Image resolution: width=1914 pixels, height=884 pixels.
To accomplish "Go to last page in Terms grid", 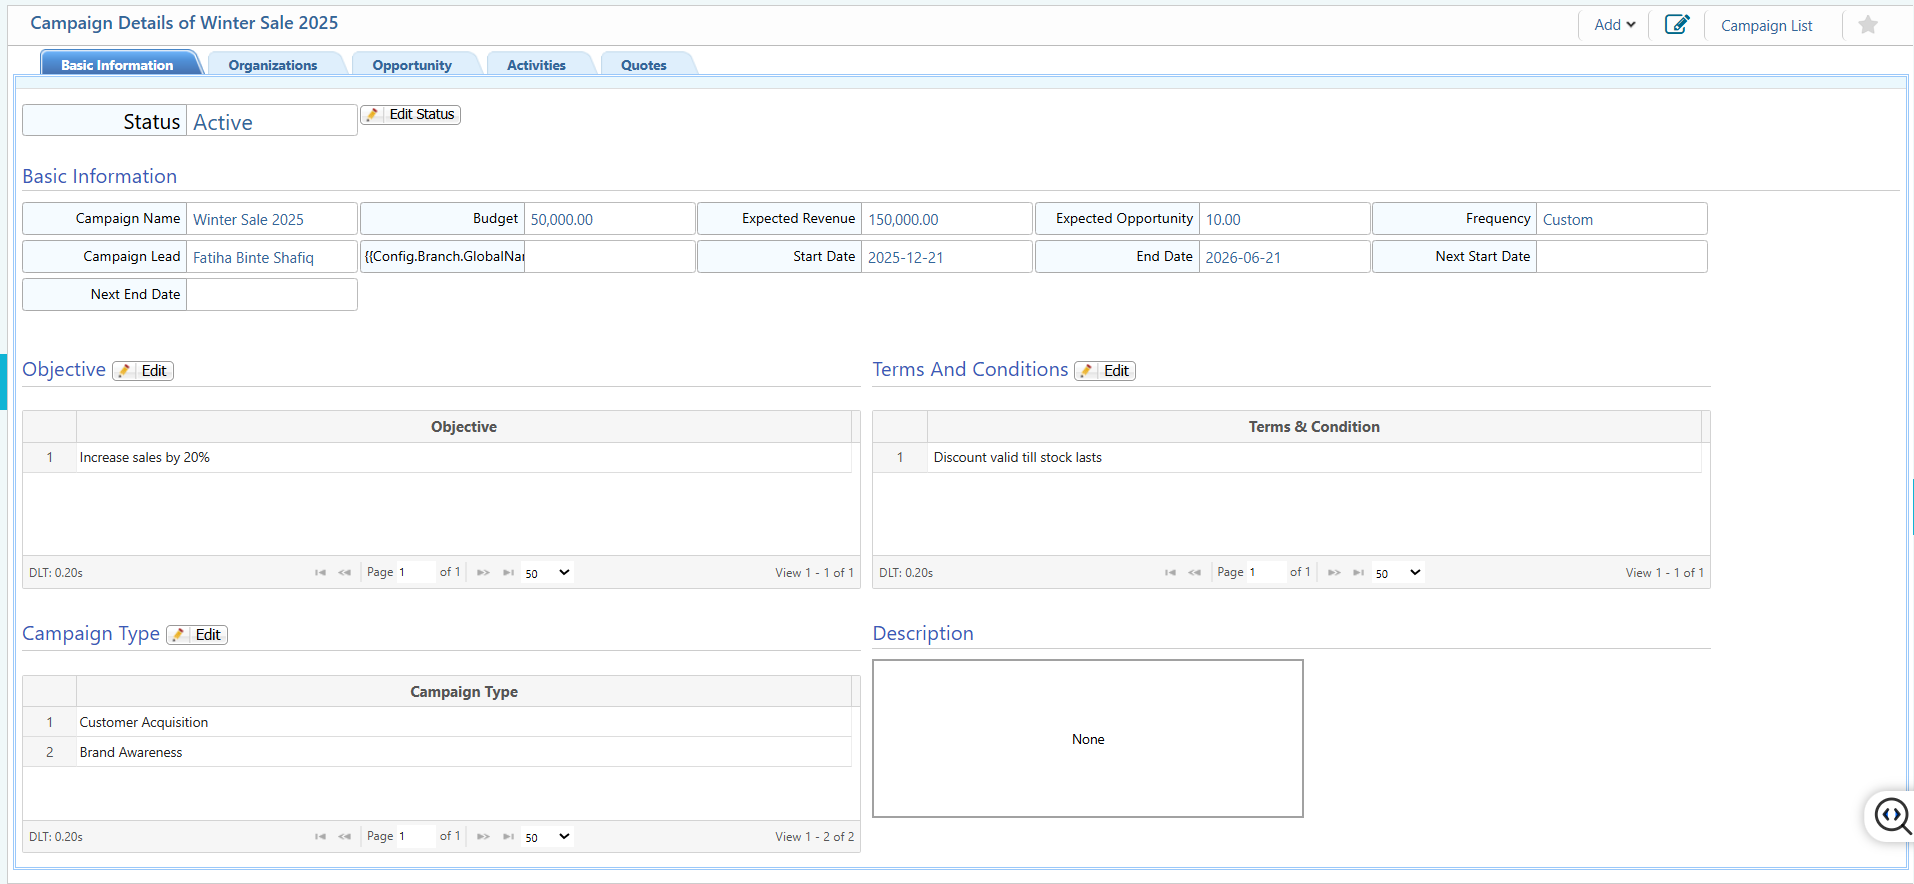I will [x=1358, y=573].
